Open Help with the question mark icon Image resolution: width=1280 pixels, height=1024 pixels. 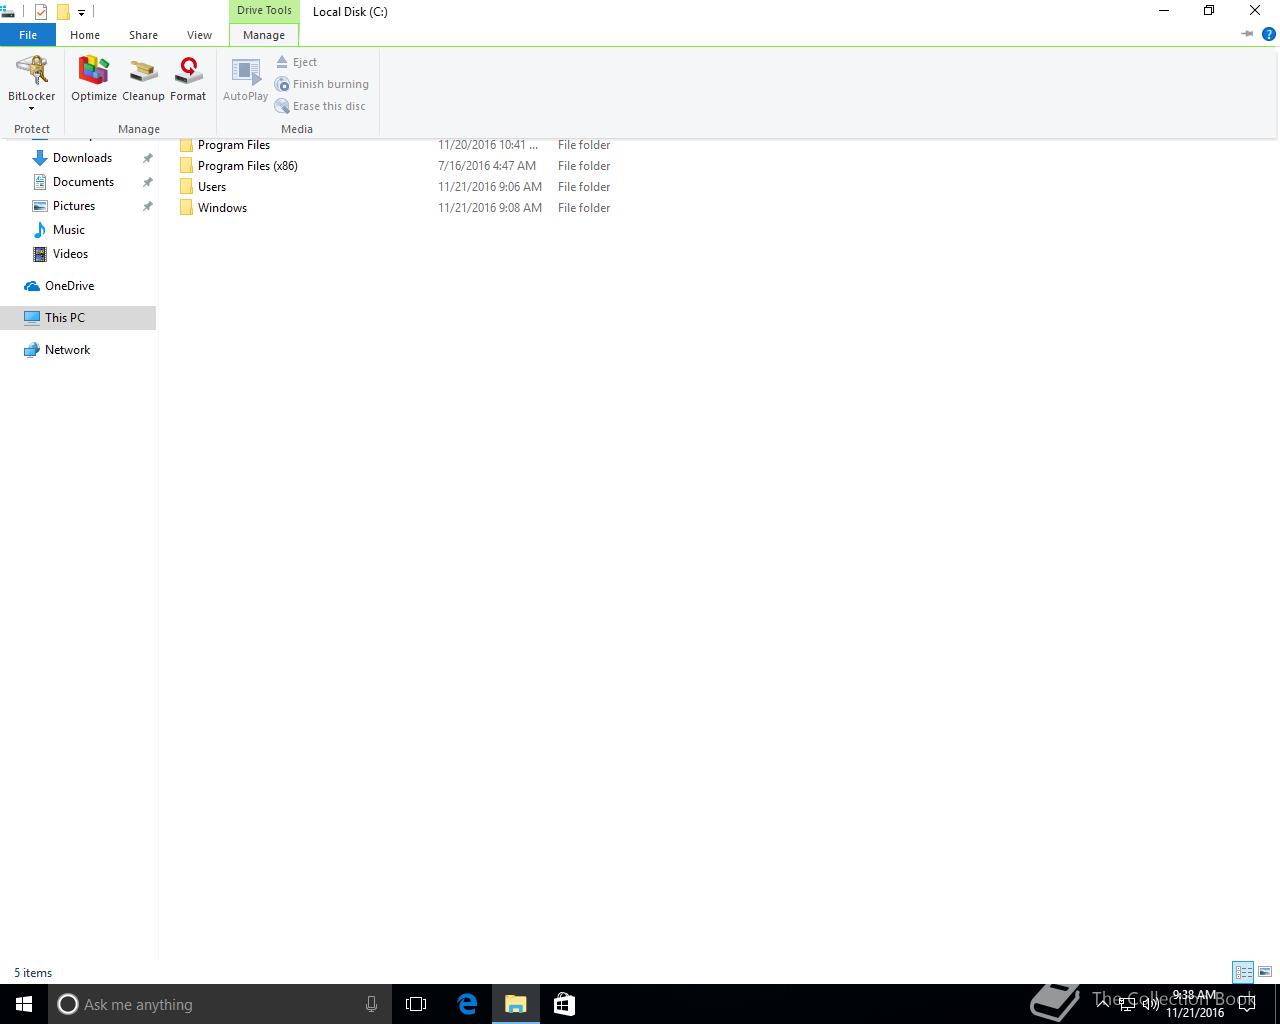(x=1269, y=34)
